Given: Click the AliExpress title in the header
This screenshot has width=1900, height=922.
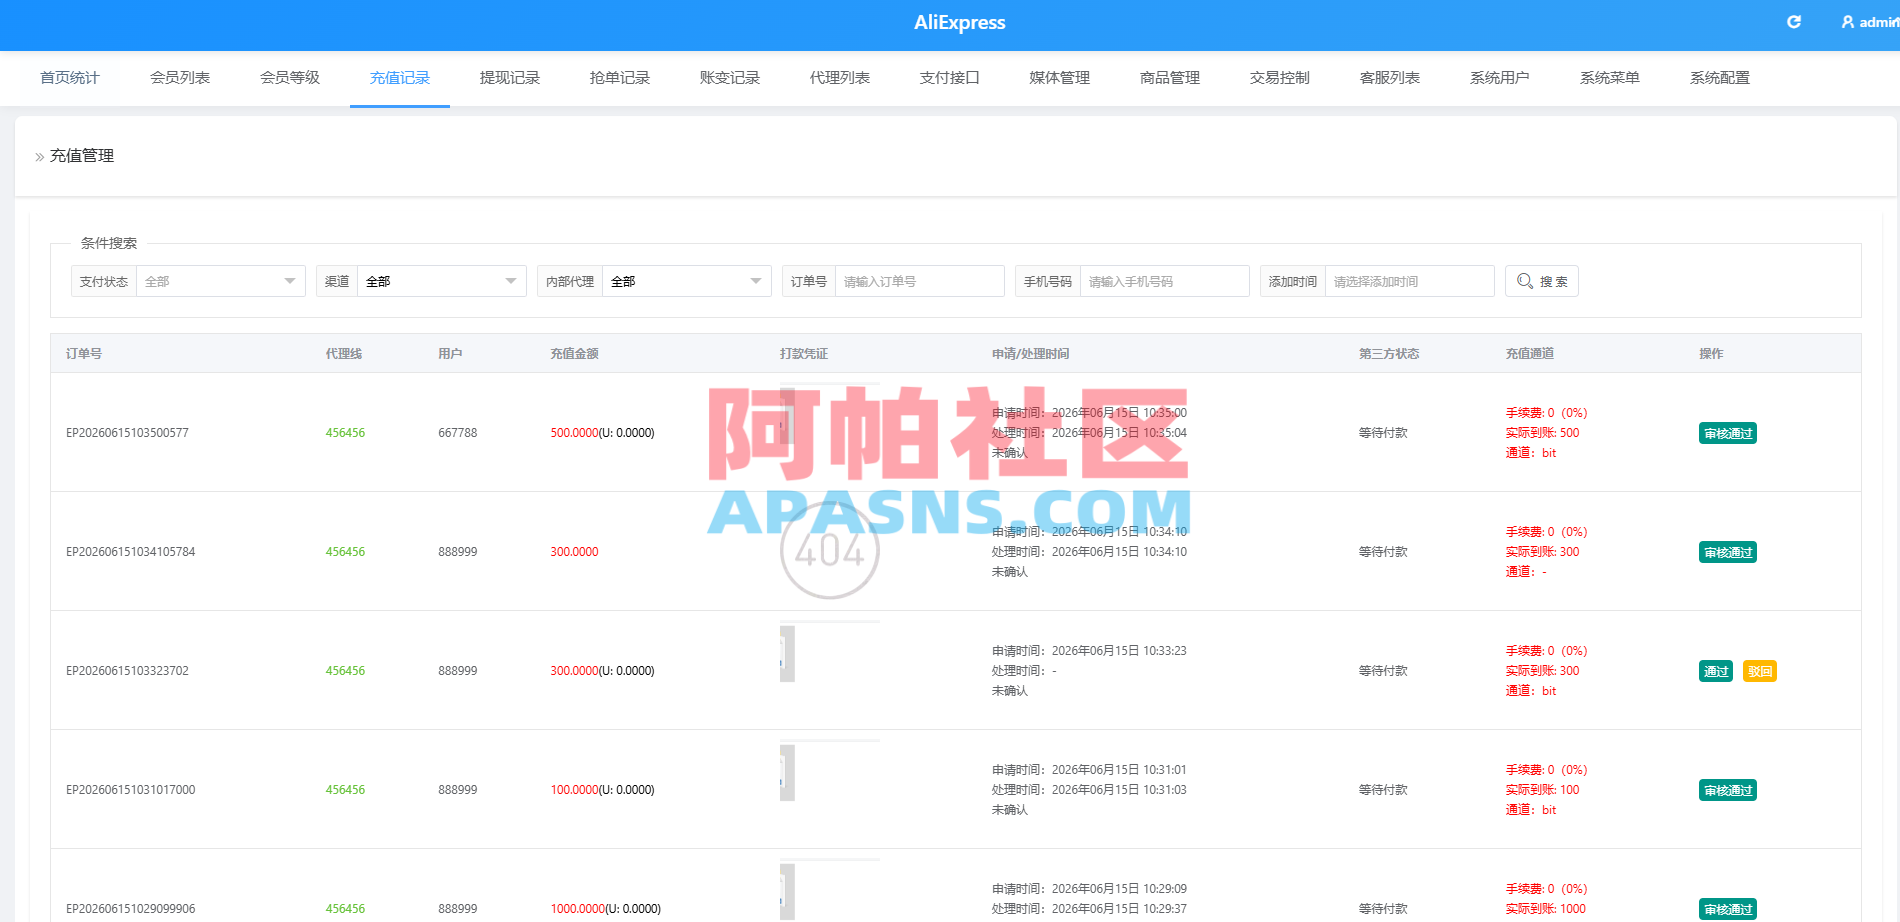Looking at the screenshot, I should click(960, 23).
